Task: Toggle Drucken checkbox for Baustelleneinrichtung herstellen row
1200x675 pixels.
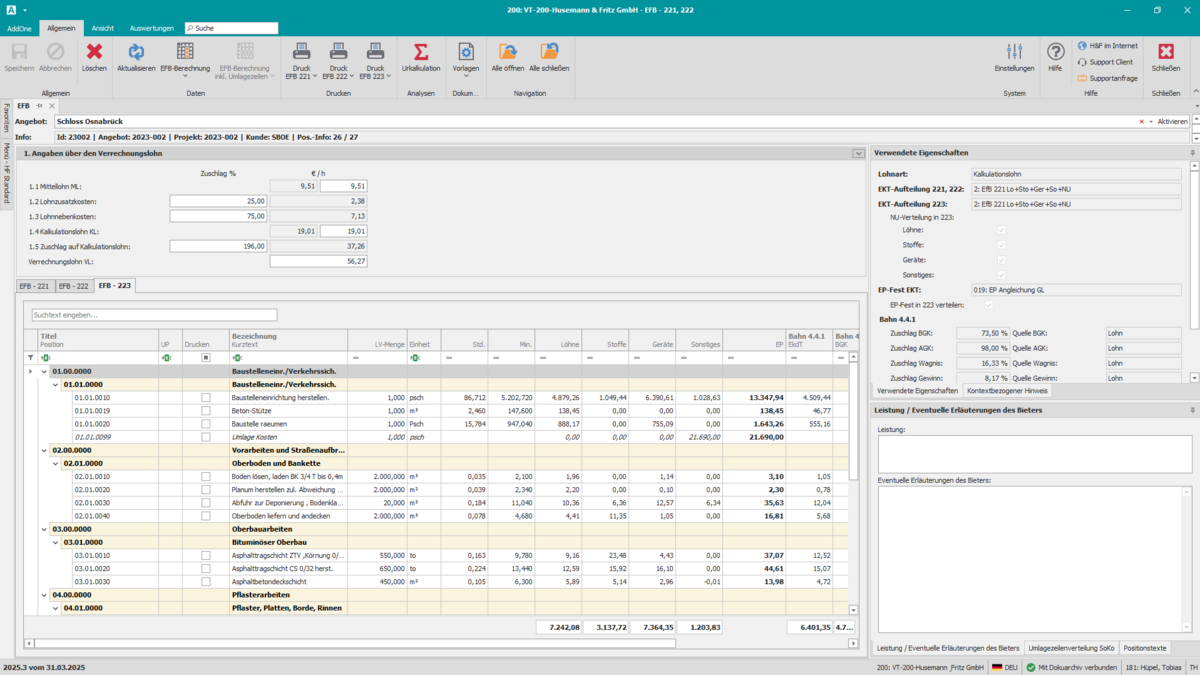Action: click(x=206, y=397)
